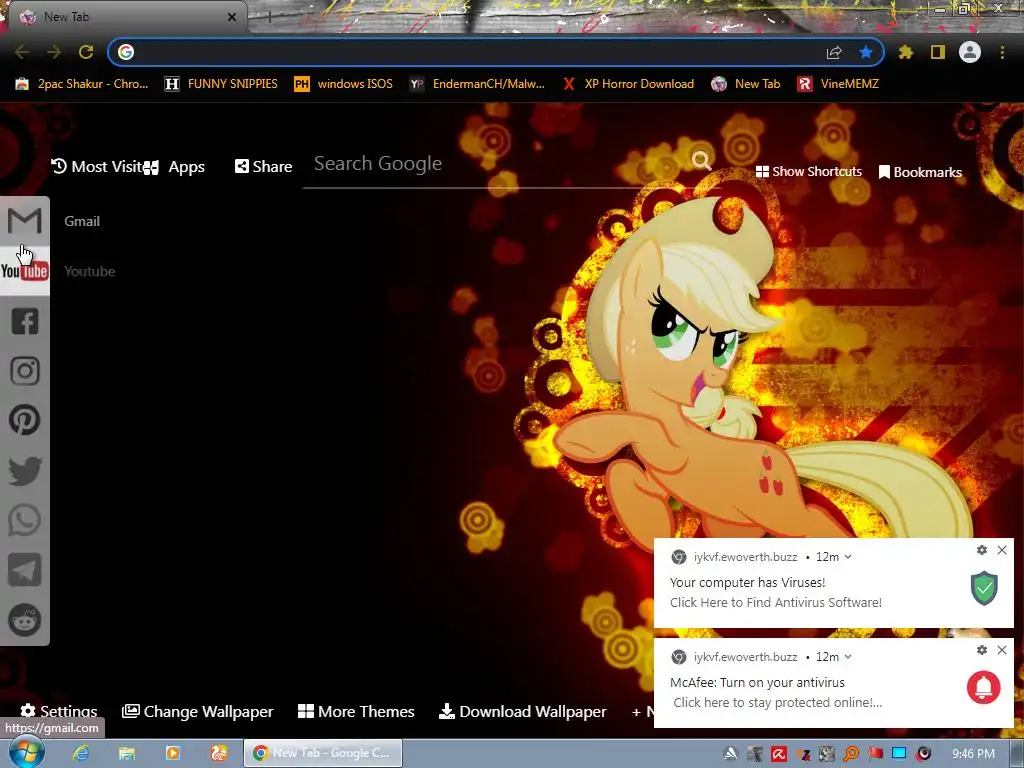Dismiss the McAfee antivirus notification
This screenshot has height=768, width=1024.
[x=1002, y=650]
